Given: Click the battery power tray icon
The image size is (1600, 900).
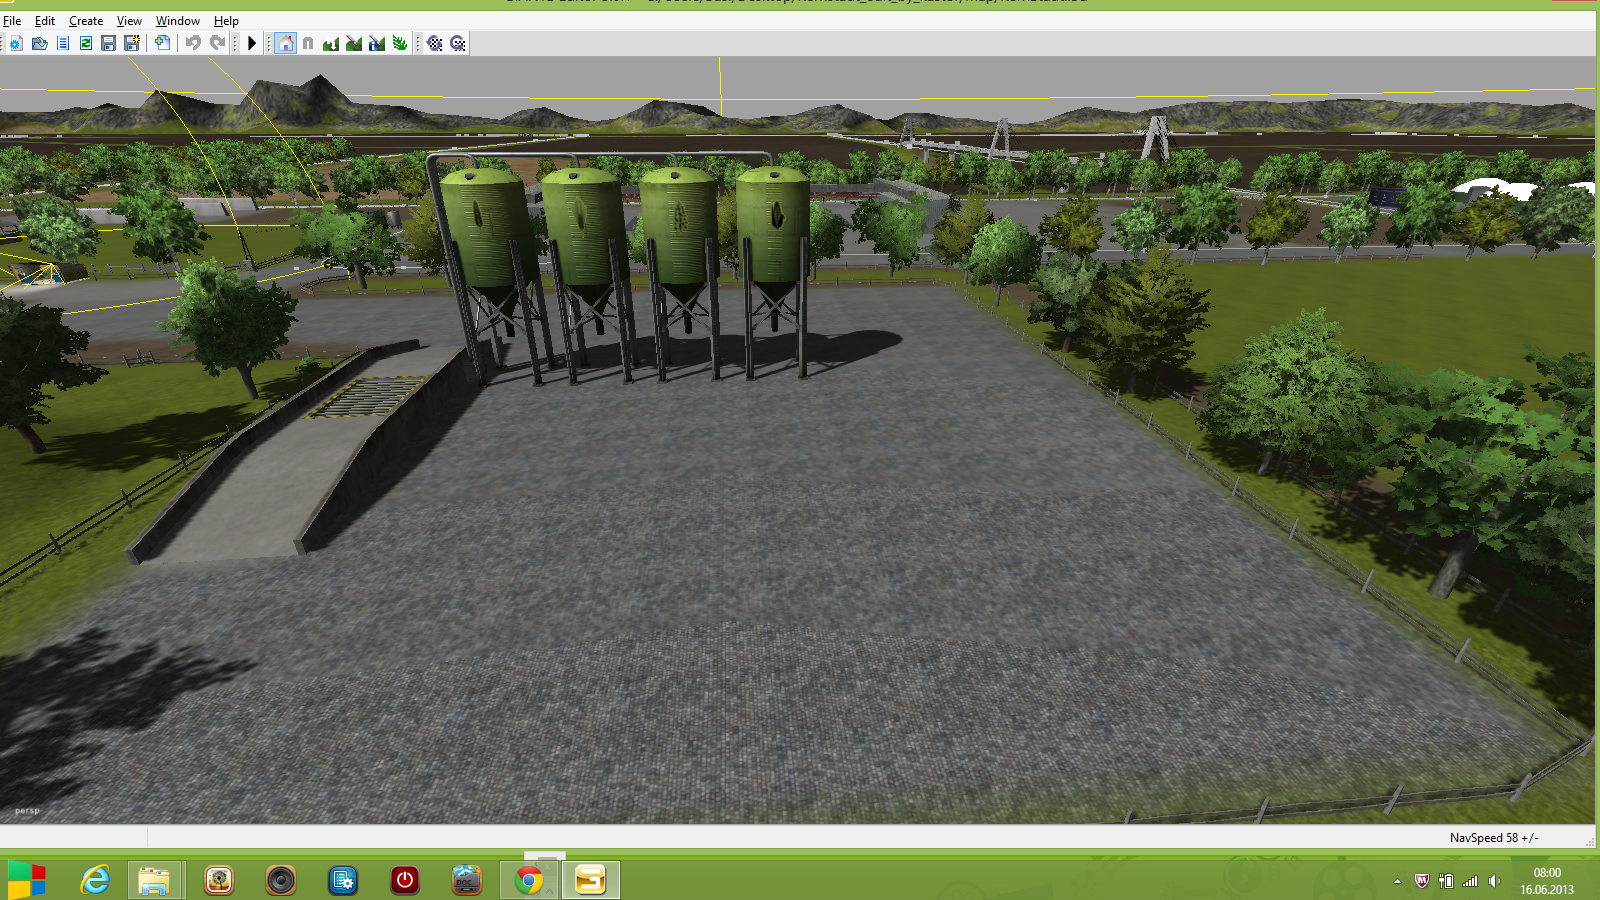Looking at the screenshot, I should (x=1445, y=881).
